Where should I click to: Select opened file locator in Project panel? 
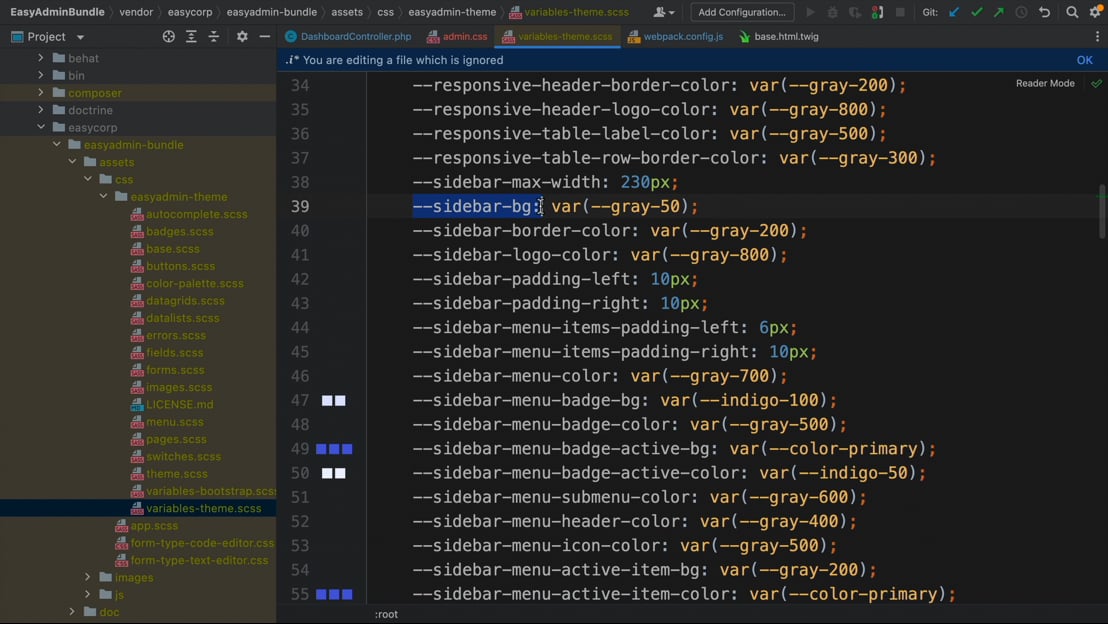(168, 37)
